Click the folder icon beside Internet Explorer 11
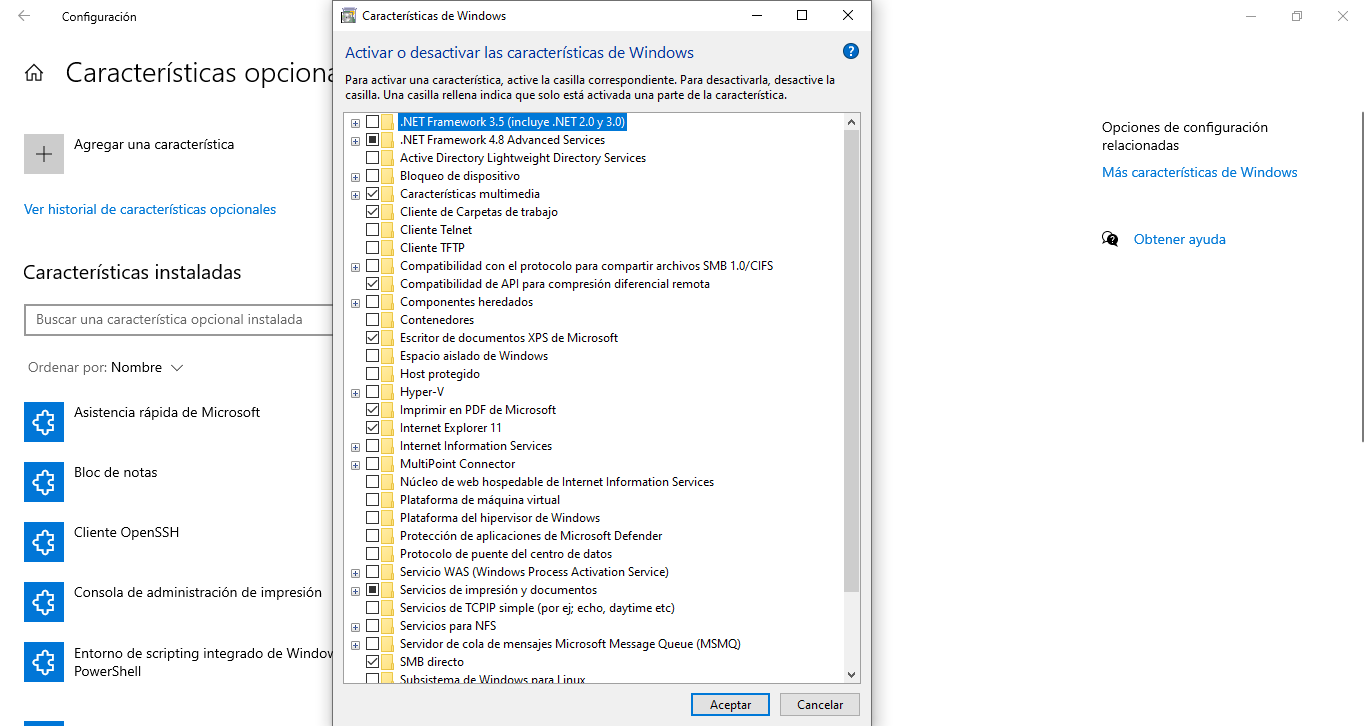This screenshot has height=726, width=1366. click(x=387, y=428)
